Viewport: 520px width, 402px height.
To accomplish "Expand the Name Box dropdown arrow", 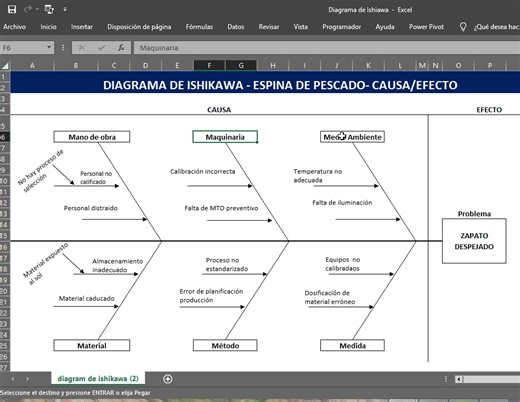I will pyautogui.click(x=49, y=47).
